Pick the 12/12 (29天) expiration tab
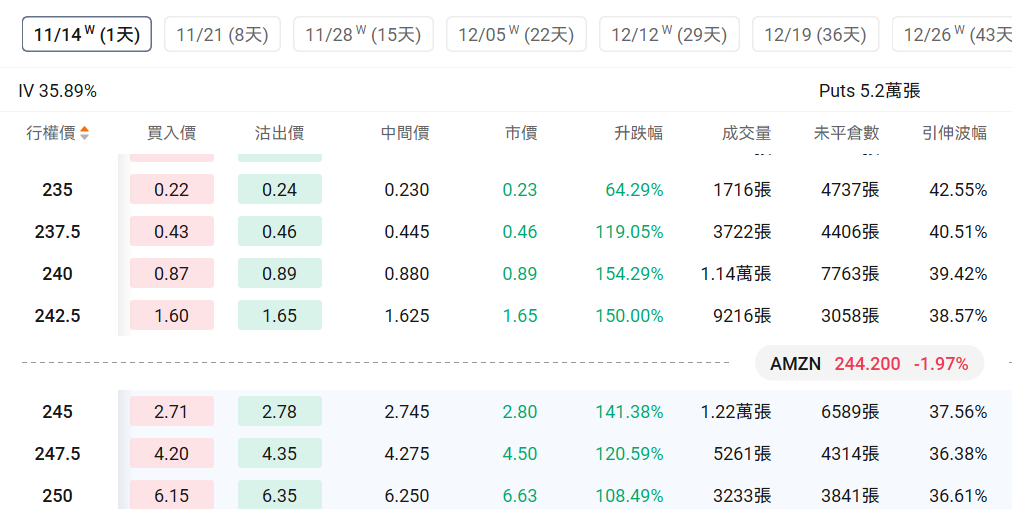This screenshot has width=1012, height=509. pos(669,34)
